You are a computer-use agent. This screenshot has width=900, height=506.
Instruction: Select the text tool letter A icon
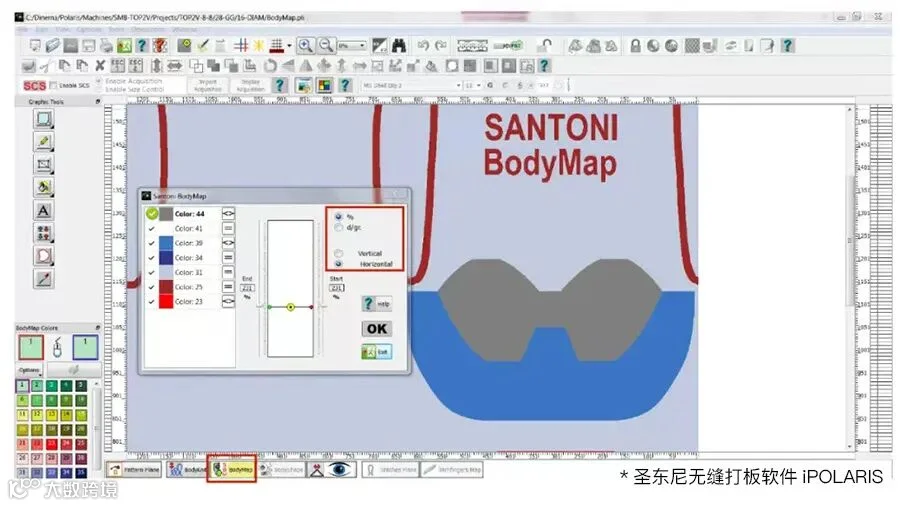tap(44, 211)
